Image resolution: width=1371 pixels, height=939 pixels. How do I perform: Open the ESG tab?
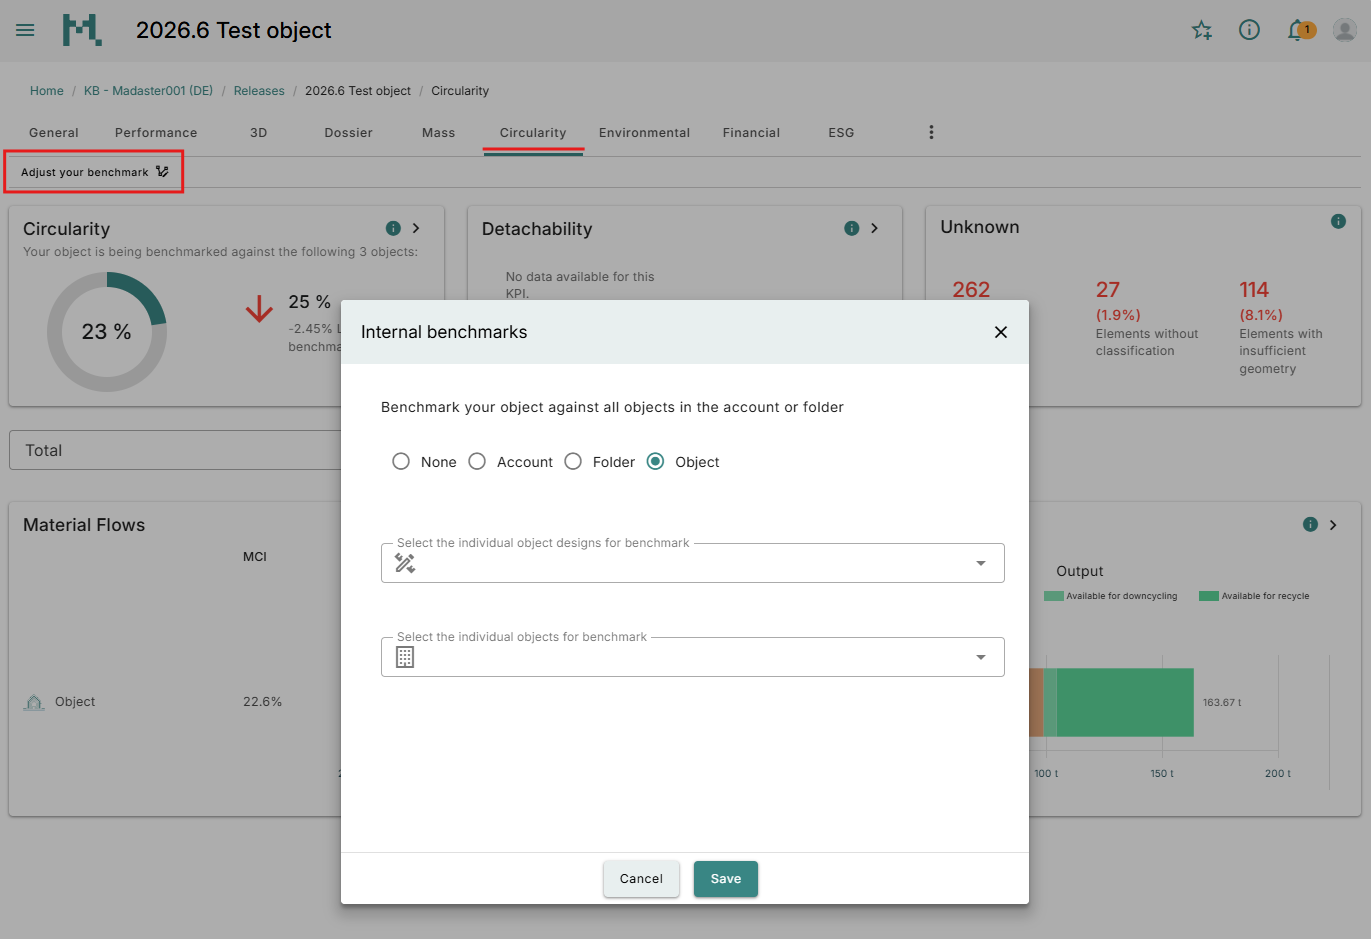(x=841, y=132)
